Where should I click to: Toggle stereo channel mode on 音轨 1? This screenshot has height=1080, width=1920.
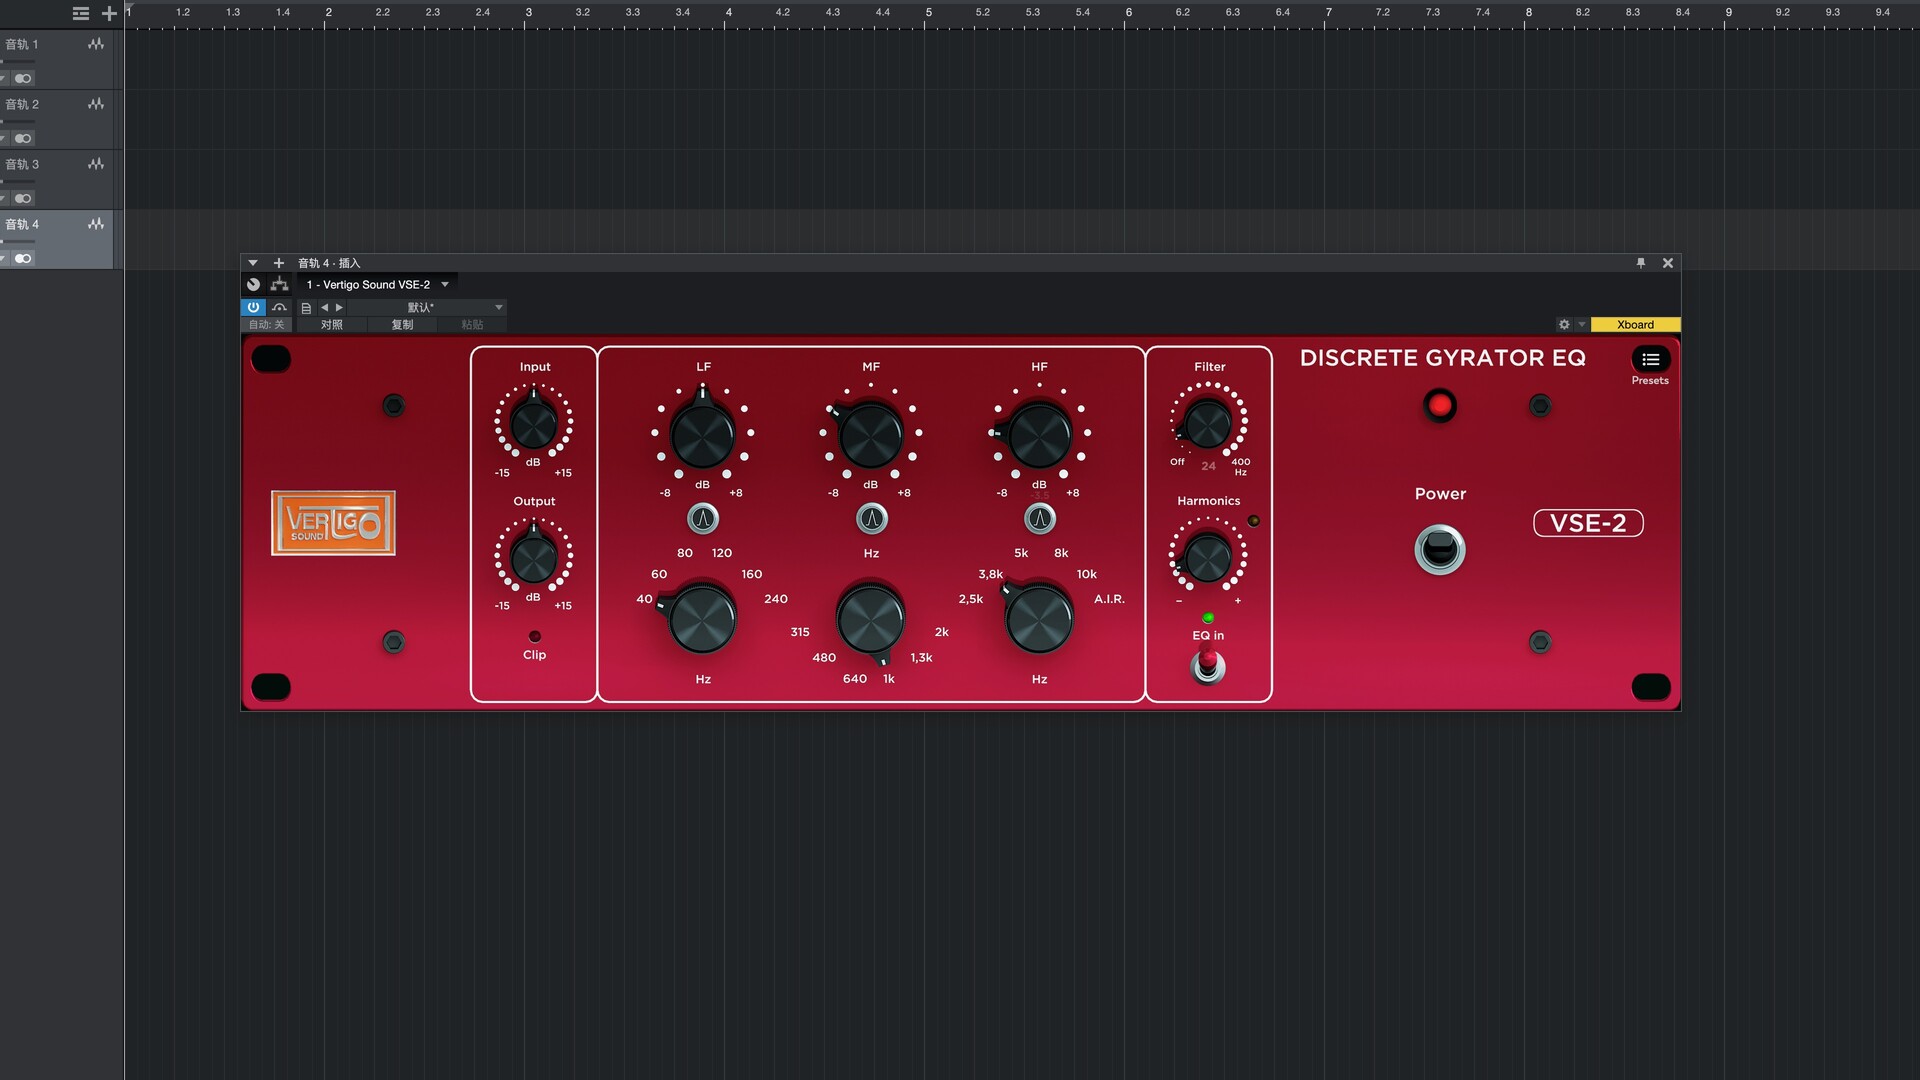(23, 78)
